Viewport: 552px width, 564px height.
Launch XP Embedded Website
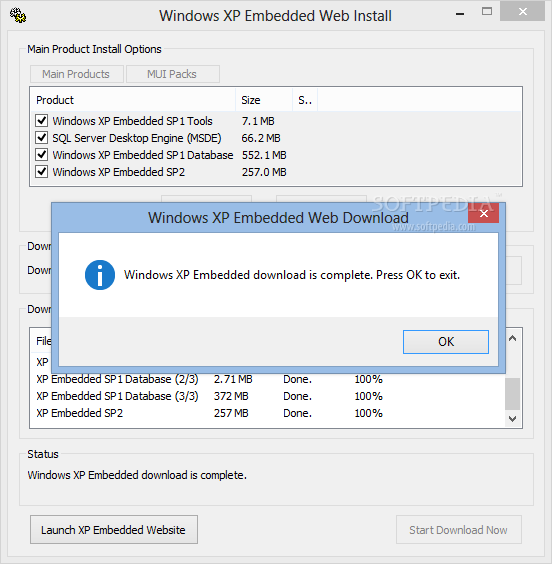pos(114,529)
